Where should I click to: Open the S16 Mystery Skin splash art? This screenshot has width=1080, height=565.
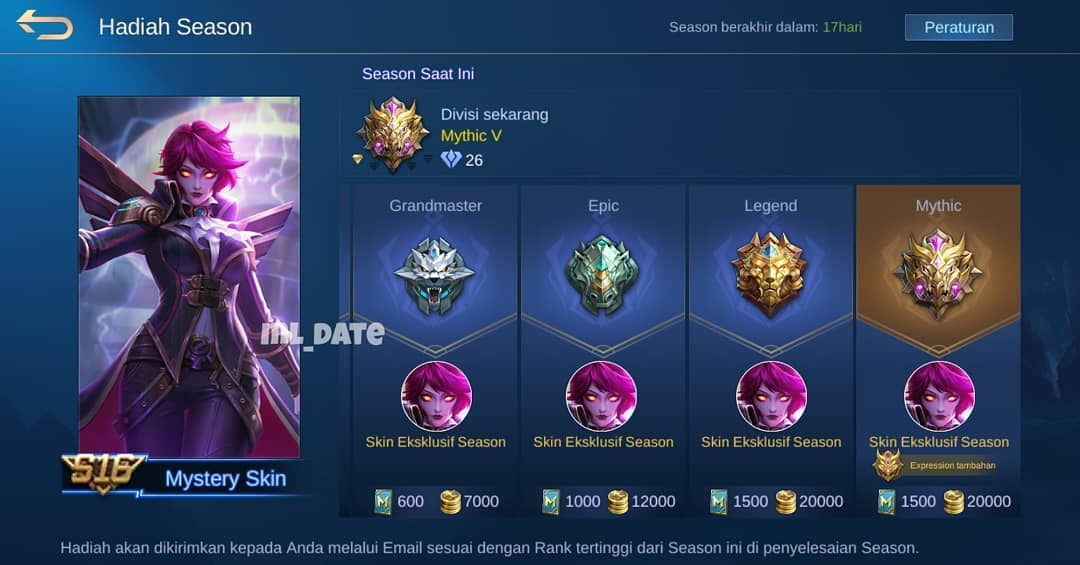(189, 277)
